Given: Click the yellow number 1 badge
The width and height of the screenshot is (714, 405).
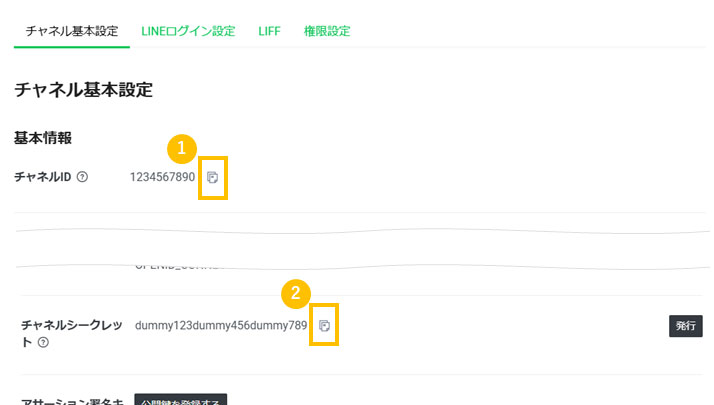Looking at the screenshot, I should pyautogui.click(x=181, y=148).
